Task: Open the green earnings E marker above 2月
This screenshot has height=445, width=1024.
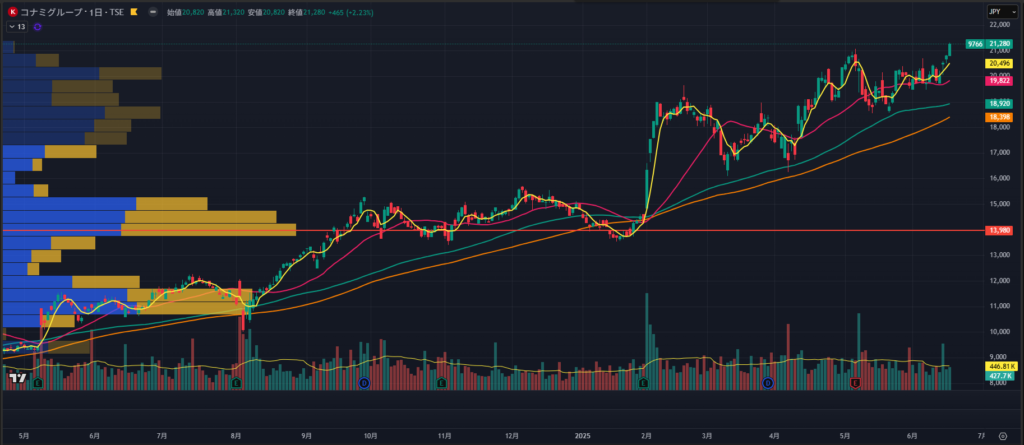Action: (643, 383)
